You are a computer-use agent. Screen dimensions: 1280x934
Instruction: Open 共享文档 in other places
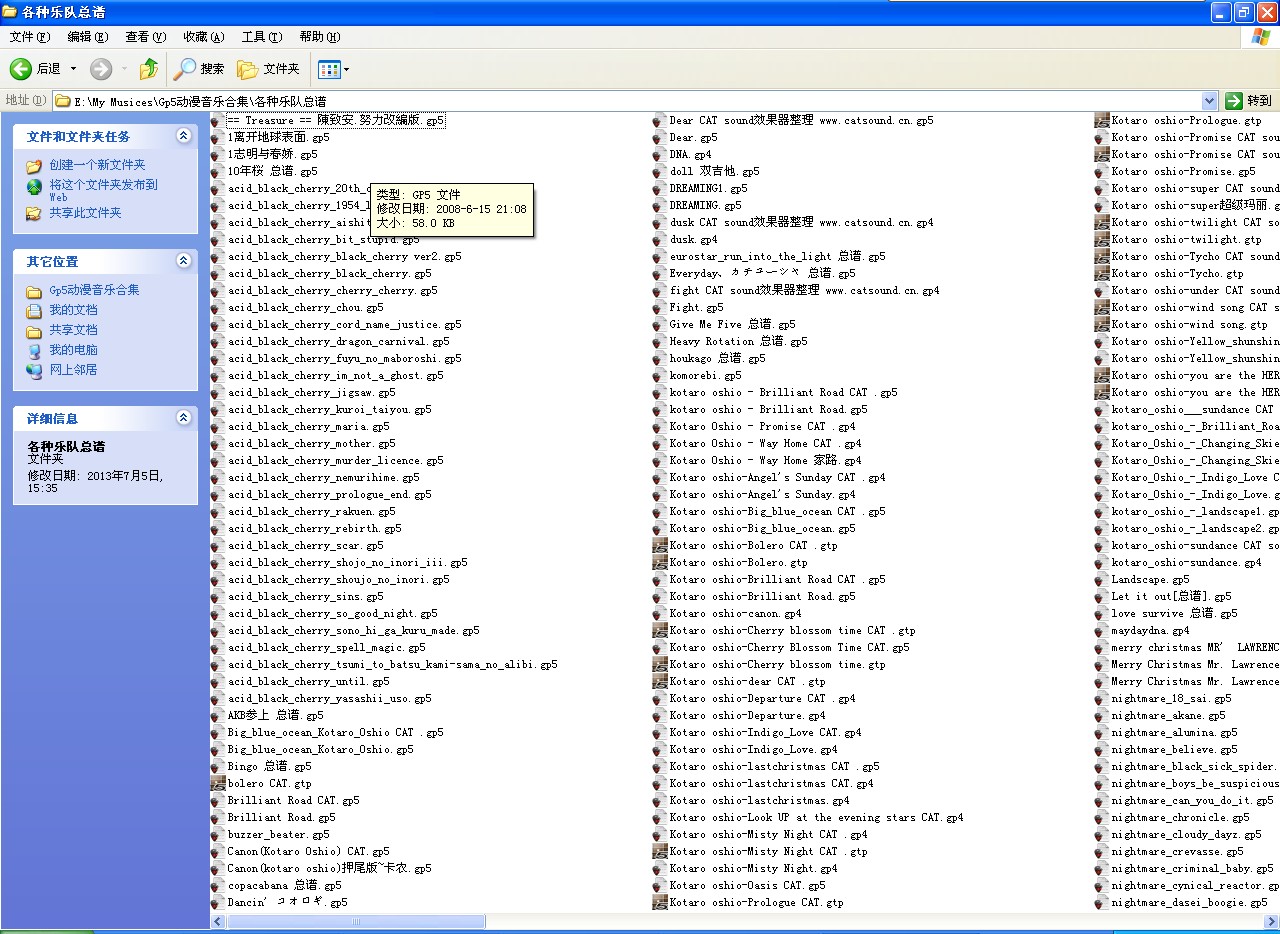(74, 330)
